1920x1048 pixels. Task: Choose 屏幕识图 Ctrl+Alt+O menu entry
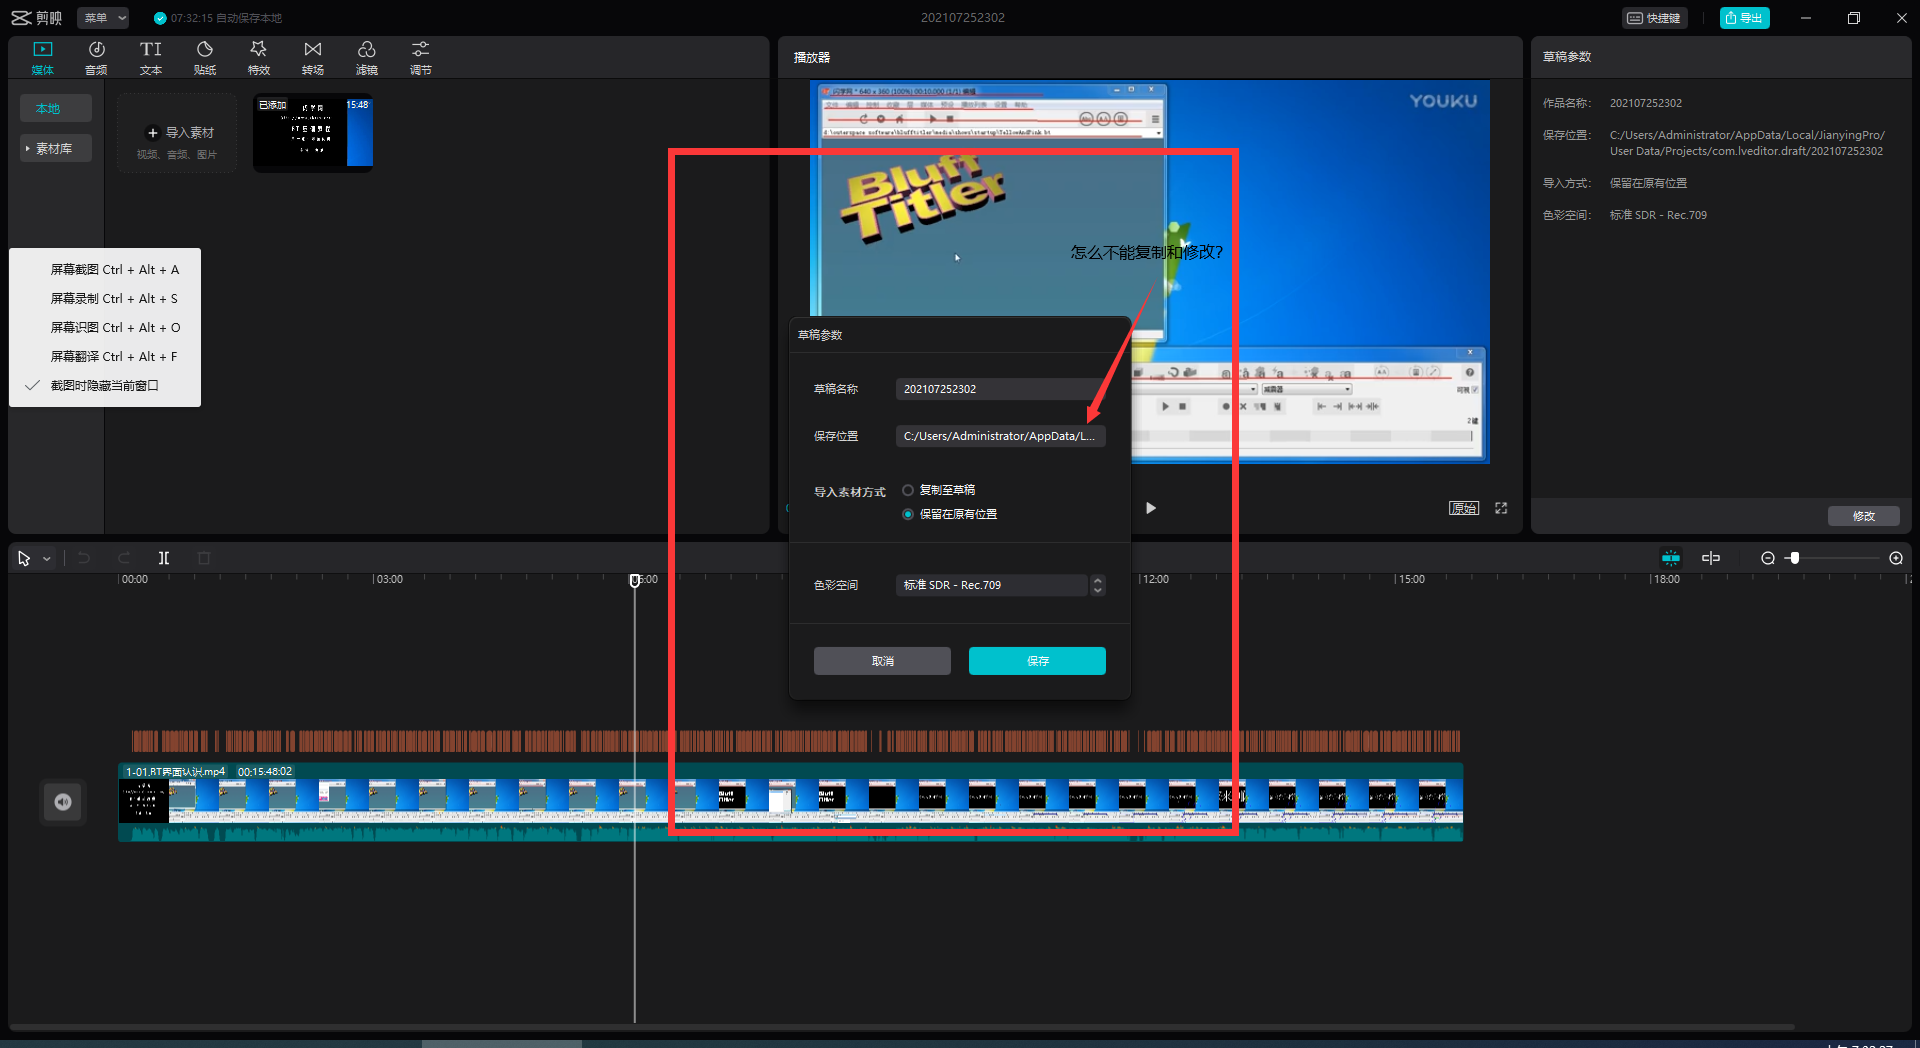tap(105, 328)
